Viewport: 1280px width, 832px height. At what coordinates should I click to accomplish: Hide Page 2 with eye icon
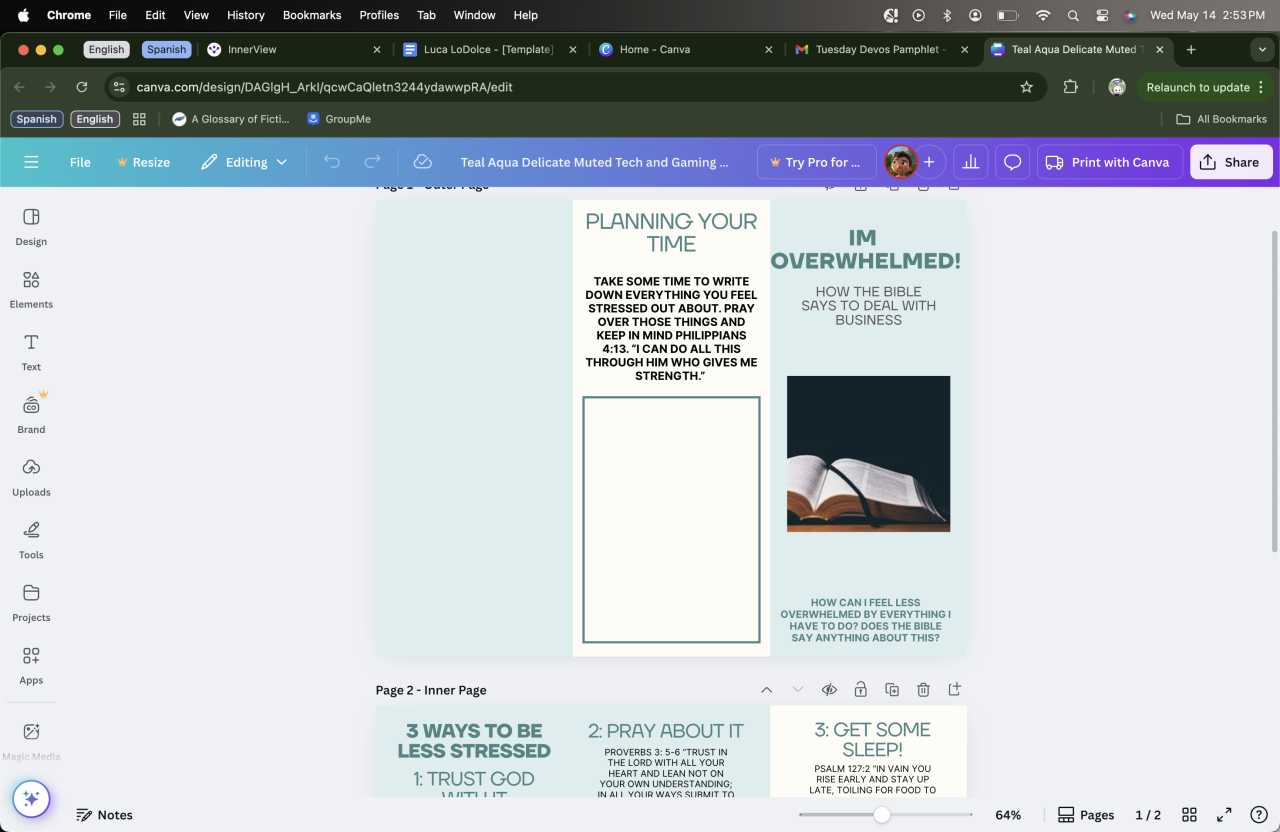(829, 690)
